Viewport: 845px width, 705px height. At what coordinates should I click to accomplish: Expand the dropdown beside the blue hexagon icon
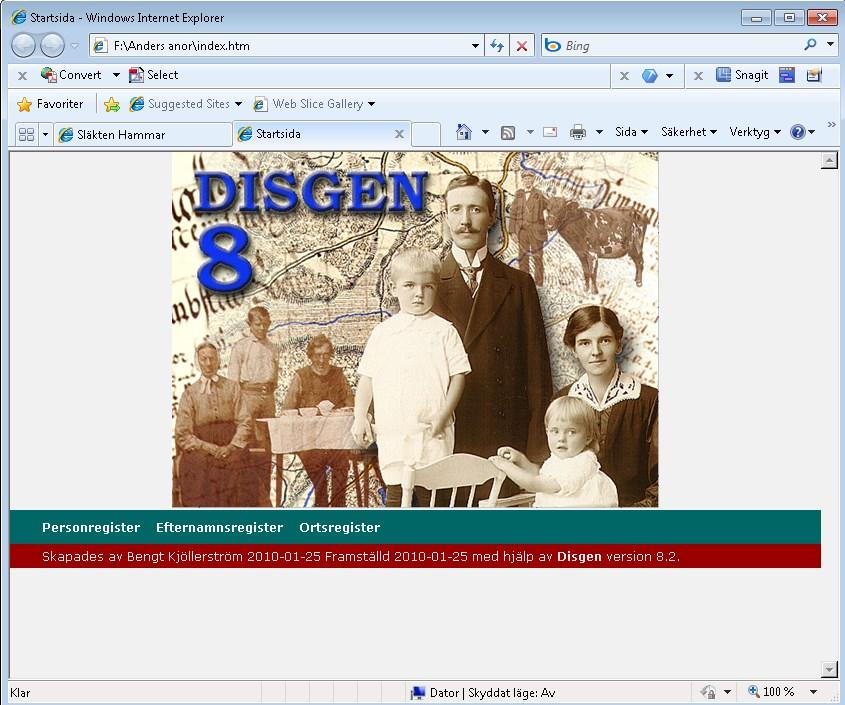click(669, 75)
